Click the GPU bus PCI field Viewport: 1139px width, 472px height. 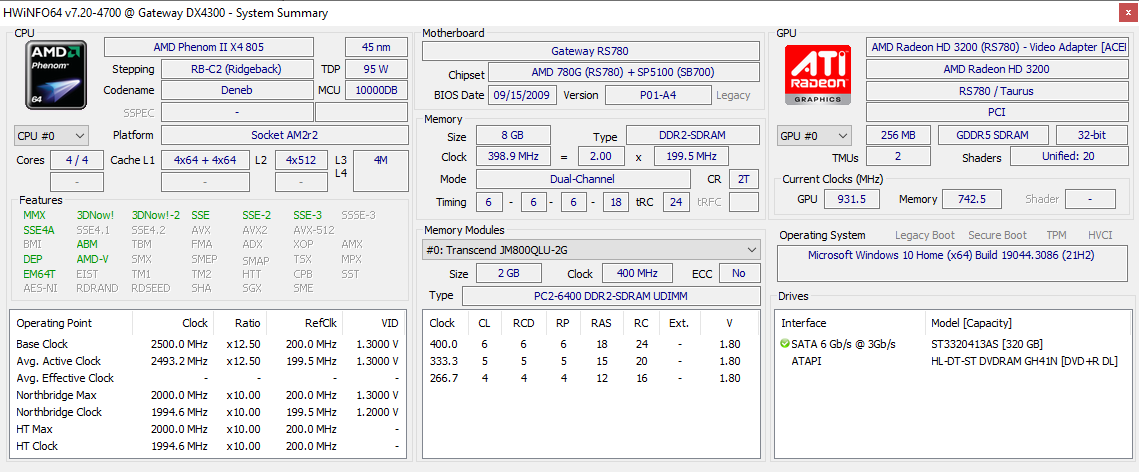tap(997, 113)
